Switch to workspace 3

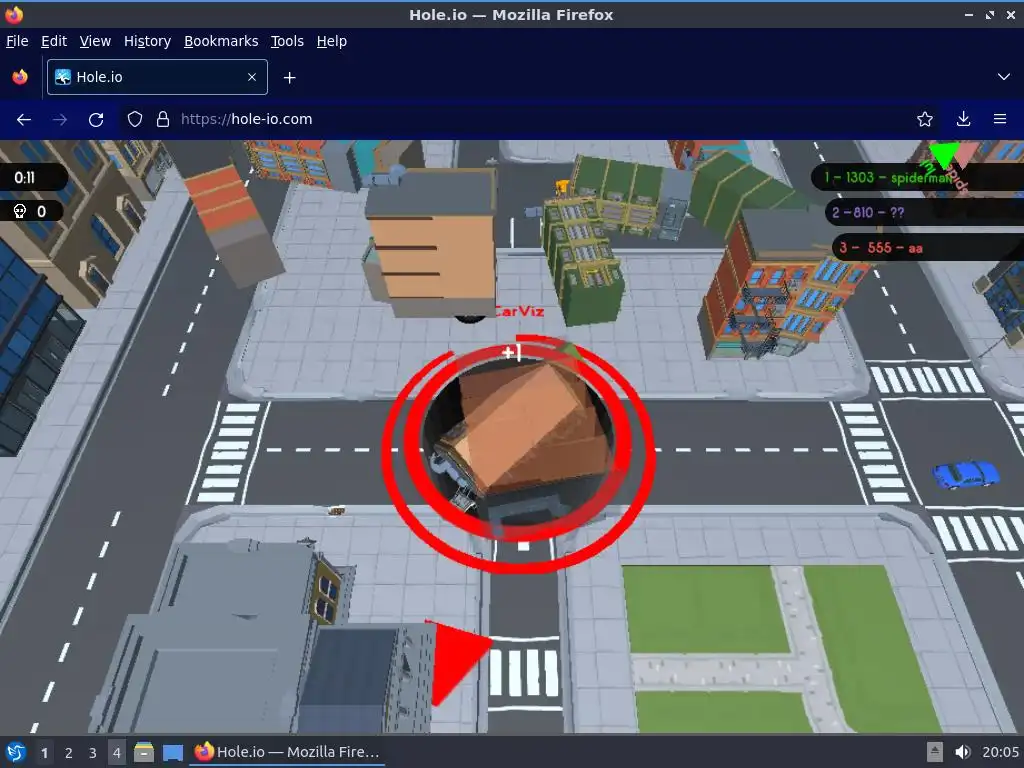93,753
